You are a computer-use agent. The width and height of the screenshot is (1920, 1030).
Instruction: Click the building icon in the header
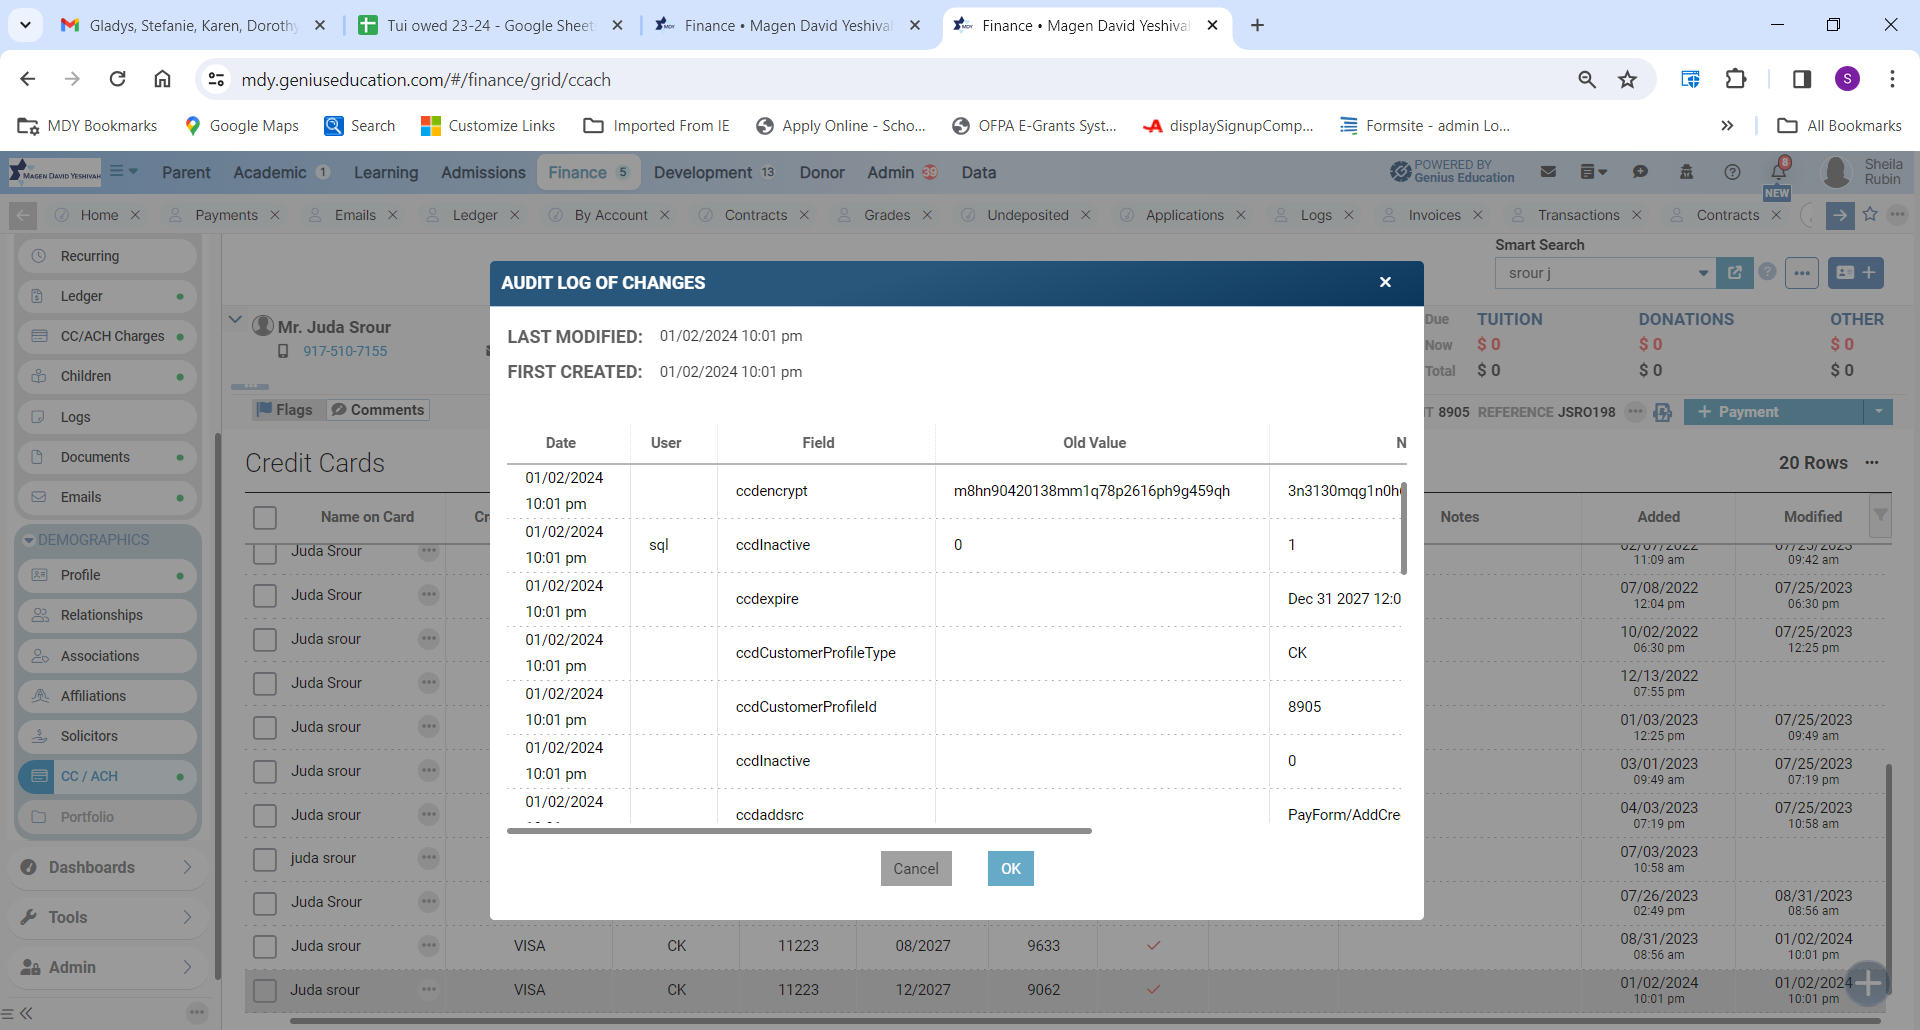1686,172
